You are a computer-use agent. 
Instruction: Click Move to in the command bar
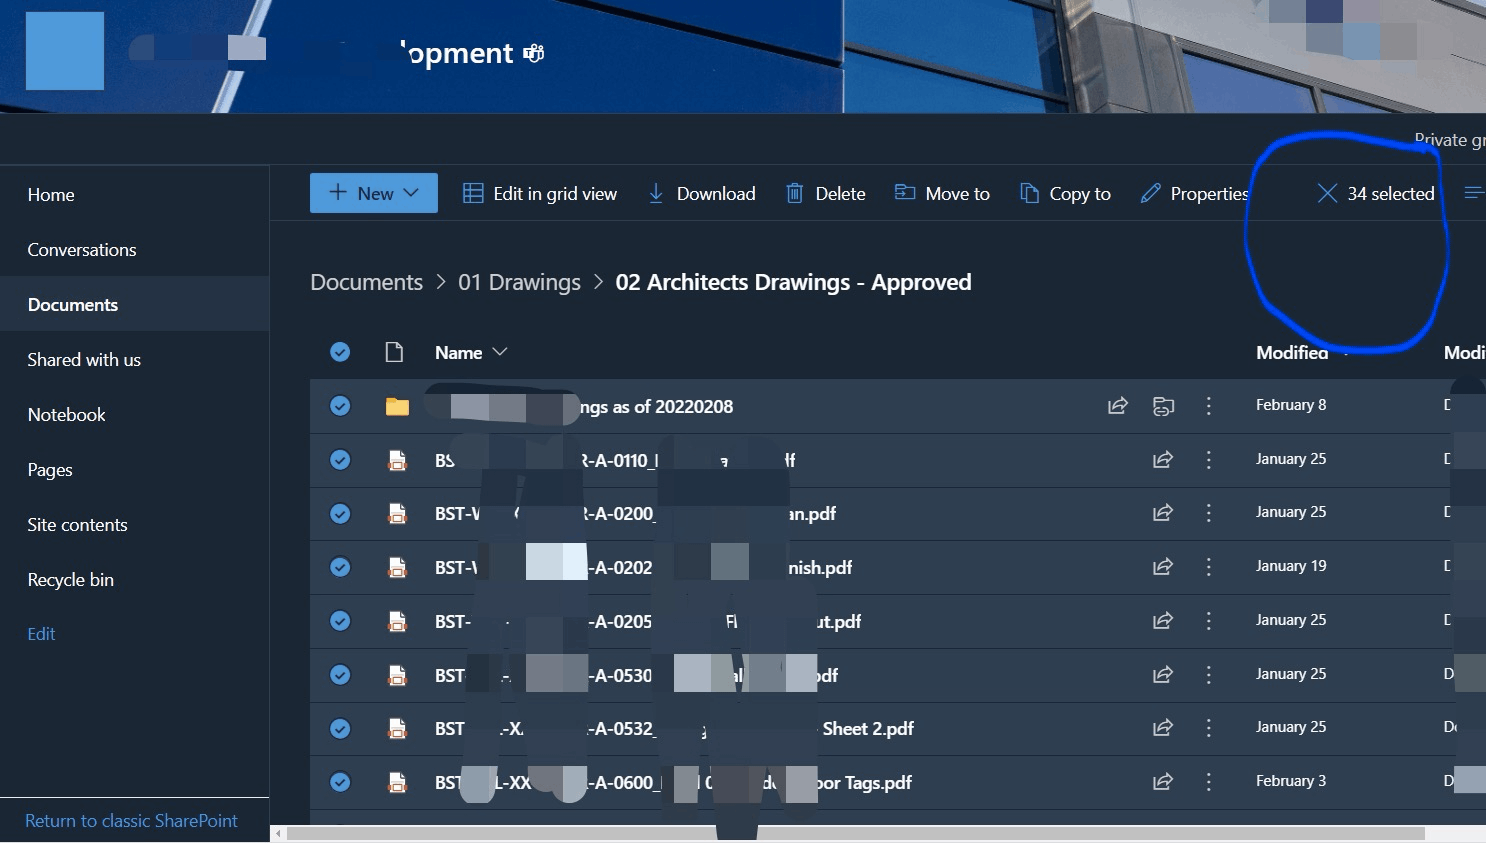click(x=942, y=193)
